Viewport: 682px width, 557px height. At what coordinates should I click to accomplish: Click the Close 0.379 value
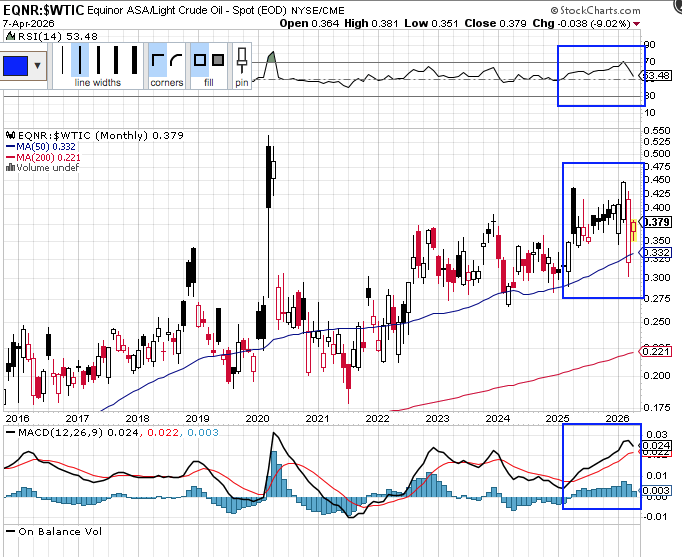[x=495, y=23]
